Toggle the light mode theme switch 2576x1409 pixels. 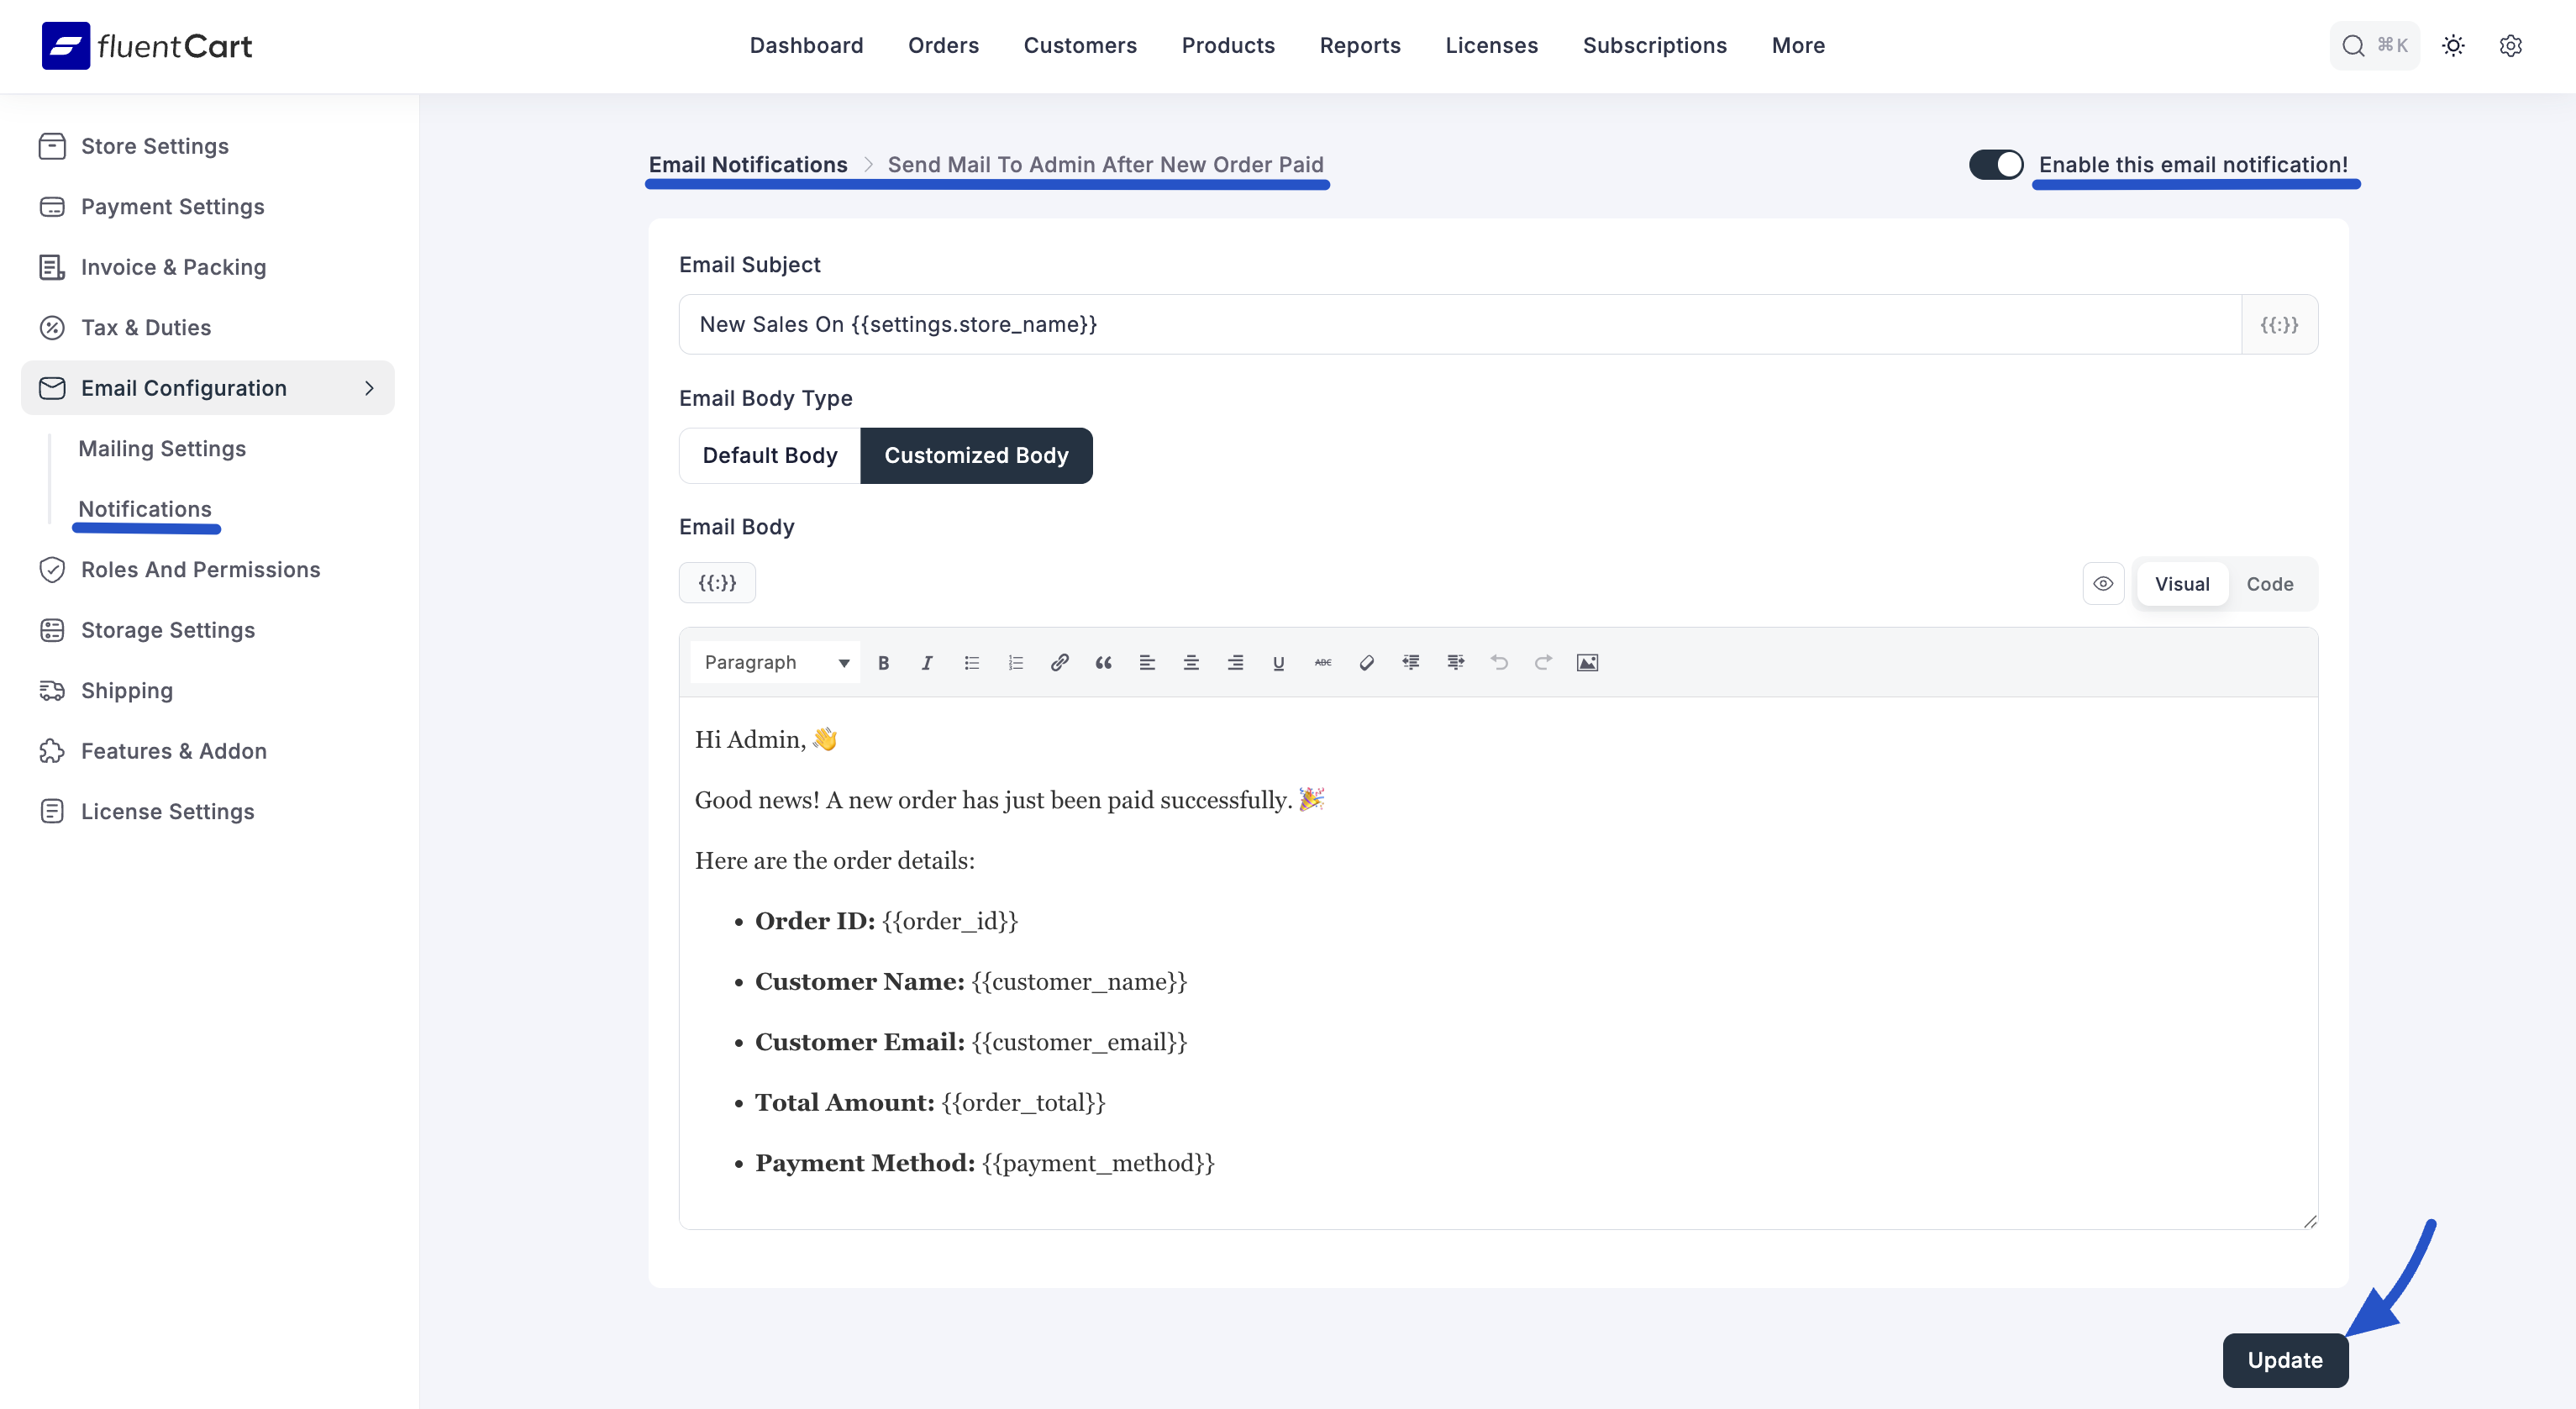coord(2453,45)
